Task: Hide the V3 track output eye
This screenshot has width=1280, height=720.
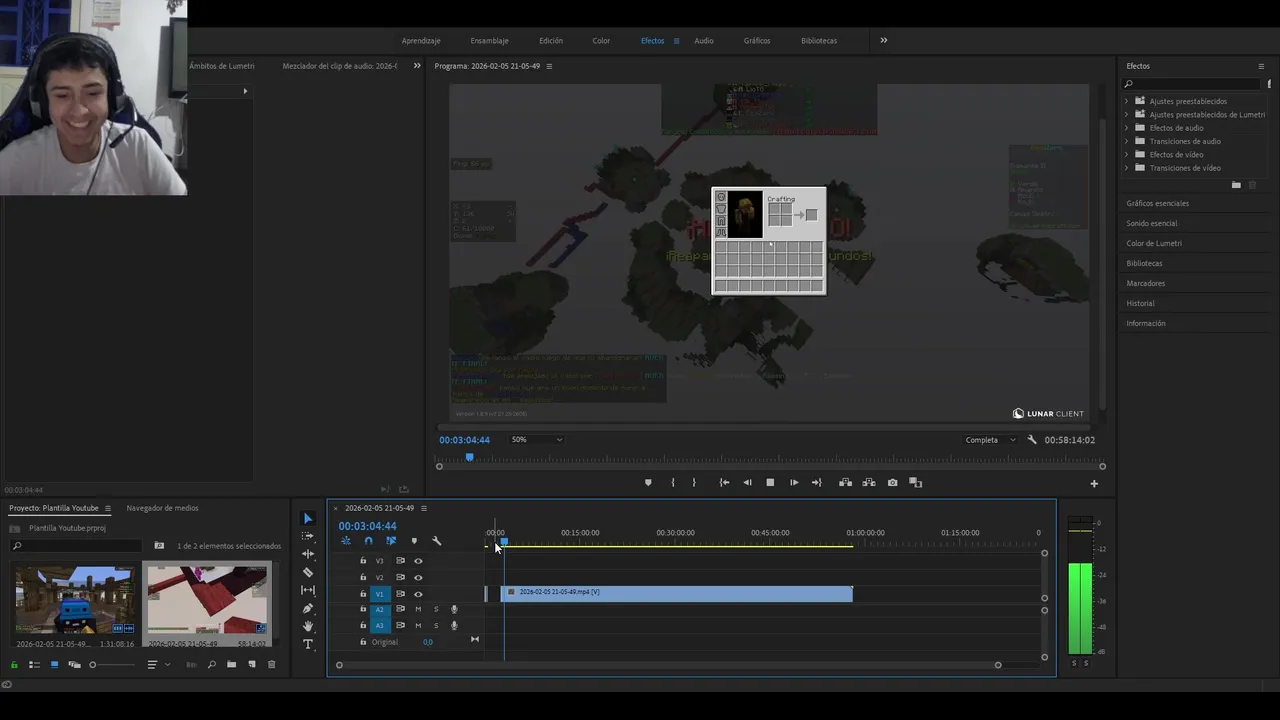Action: pyautogui.click(x=418, y=561)
